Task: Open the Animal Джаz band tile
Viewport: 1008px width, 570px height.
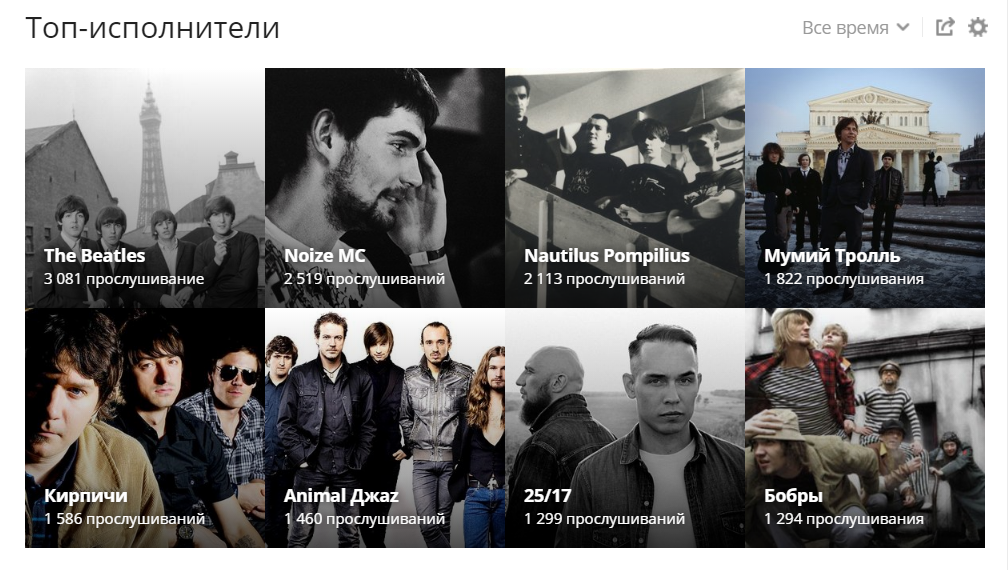Action: point(384,428)
